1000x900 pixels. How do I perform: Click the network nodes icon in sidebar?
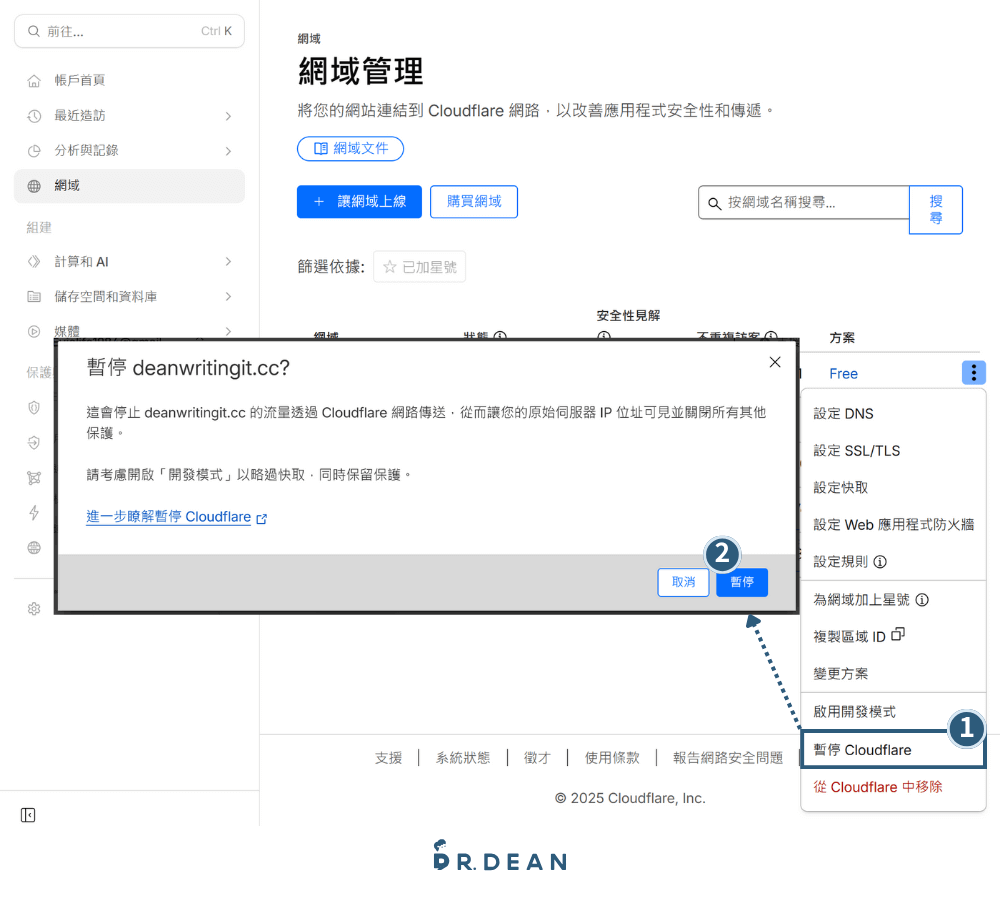[34, 478]
